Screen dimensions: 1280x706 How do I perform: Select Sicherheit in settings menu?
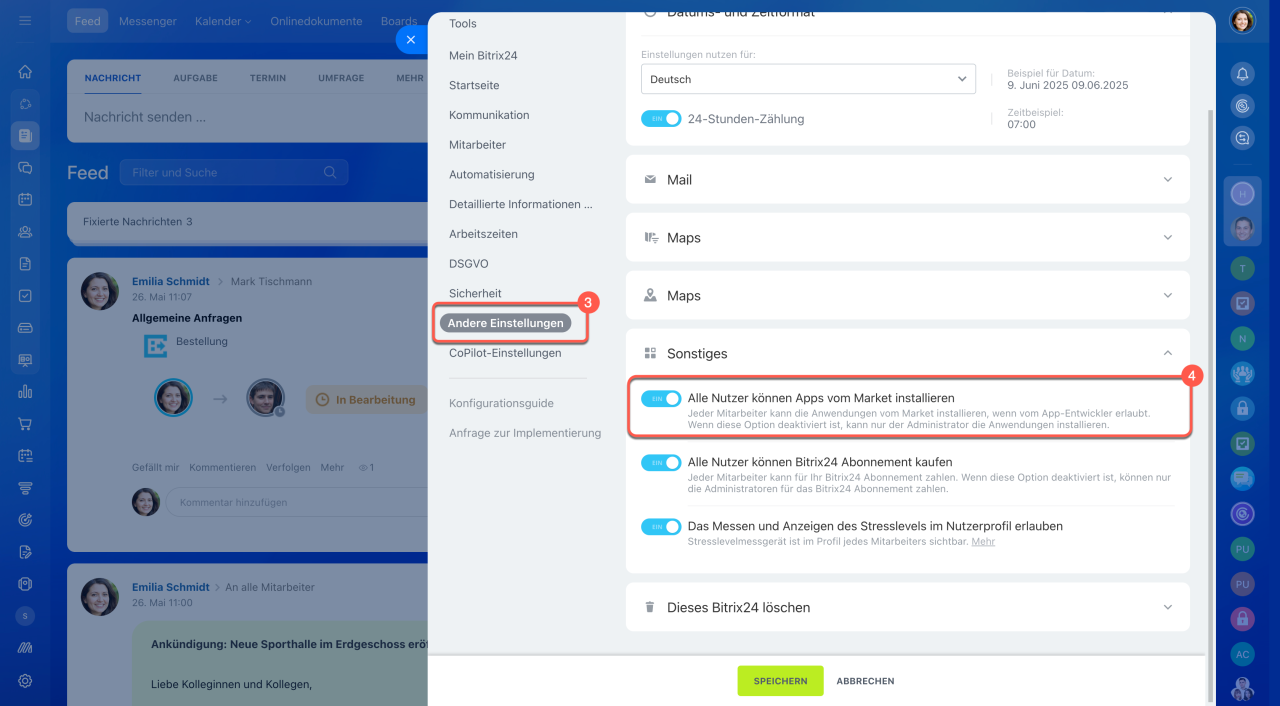[475, 293]
